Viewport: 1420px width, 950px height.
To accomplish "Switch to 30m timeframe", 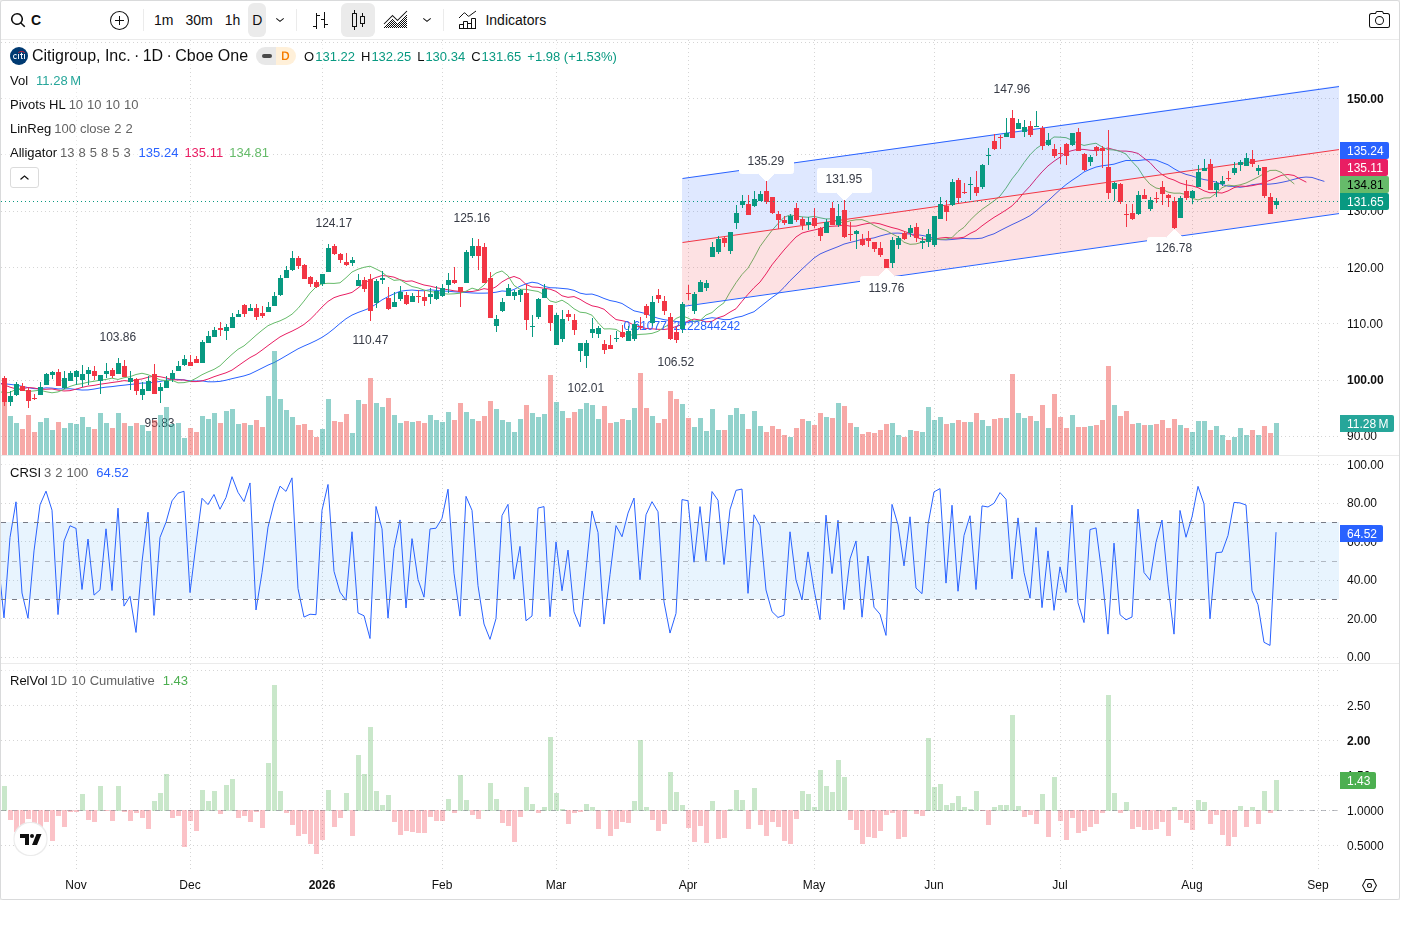I will 199,20.
